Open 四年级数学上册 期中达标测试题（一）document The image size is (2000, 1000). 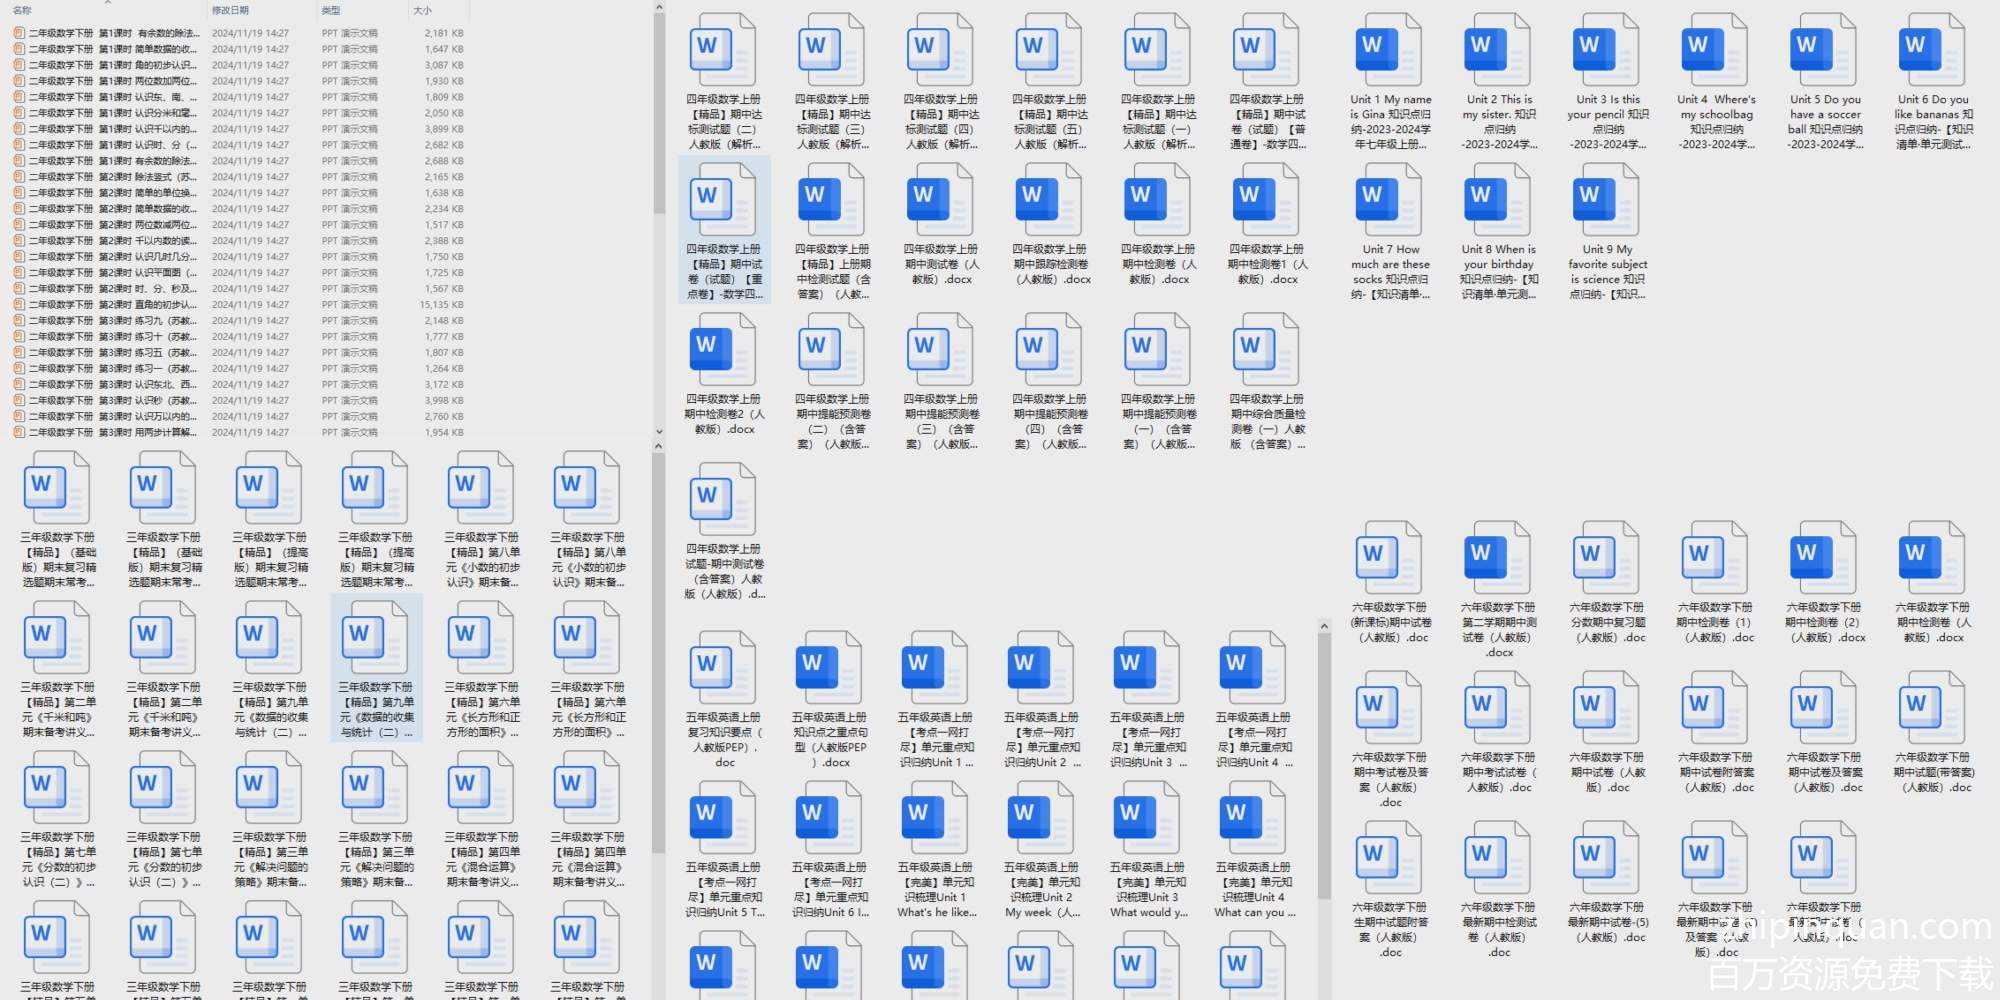click(x=1158, y=82)
